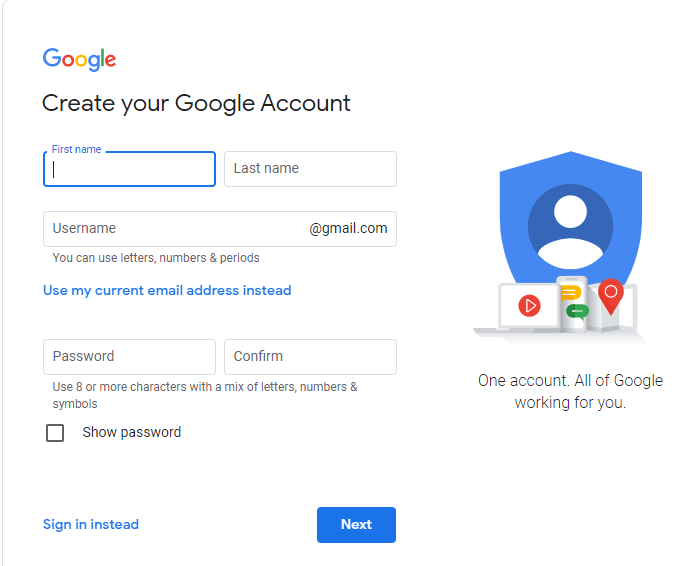This screenshot has width=692, height=566.
Task: Click the yellow chat bubble icon
Action: tap(570, 293)
